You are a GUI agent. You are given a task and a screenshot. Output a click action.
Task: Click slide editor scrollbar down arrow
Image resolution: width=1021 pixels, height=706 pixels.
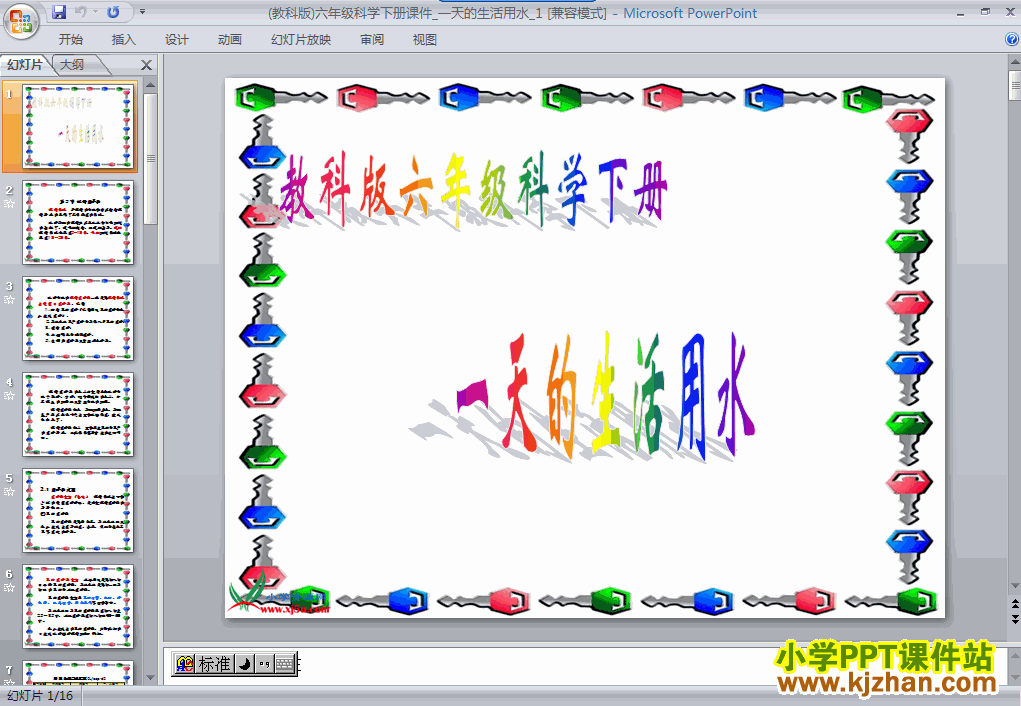tap(1014, 586)
